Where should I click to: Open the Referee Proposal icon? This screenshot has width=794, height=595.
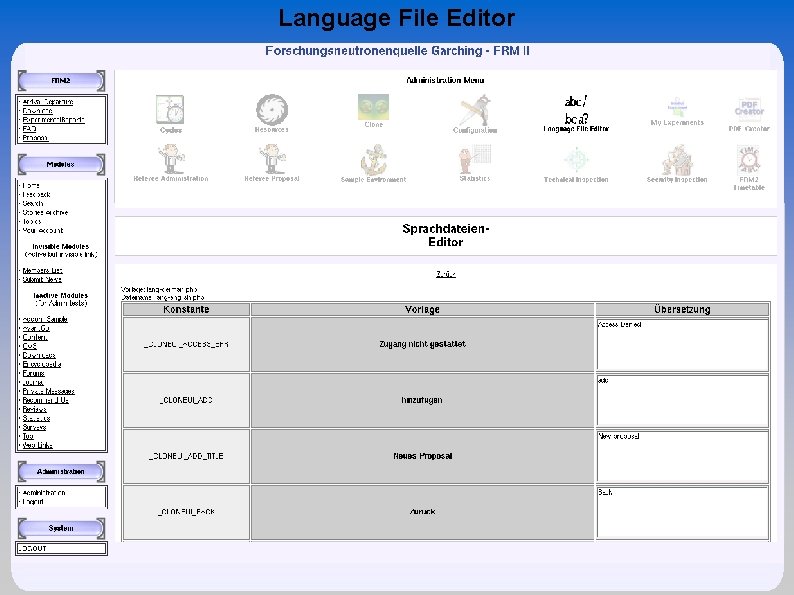click(x=272, y=159)
